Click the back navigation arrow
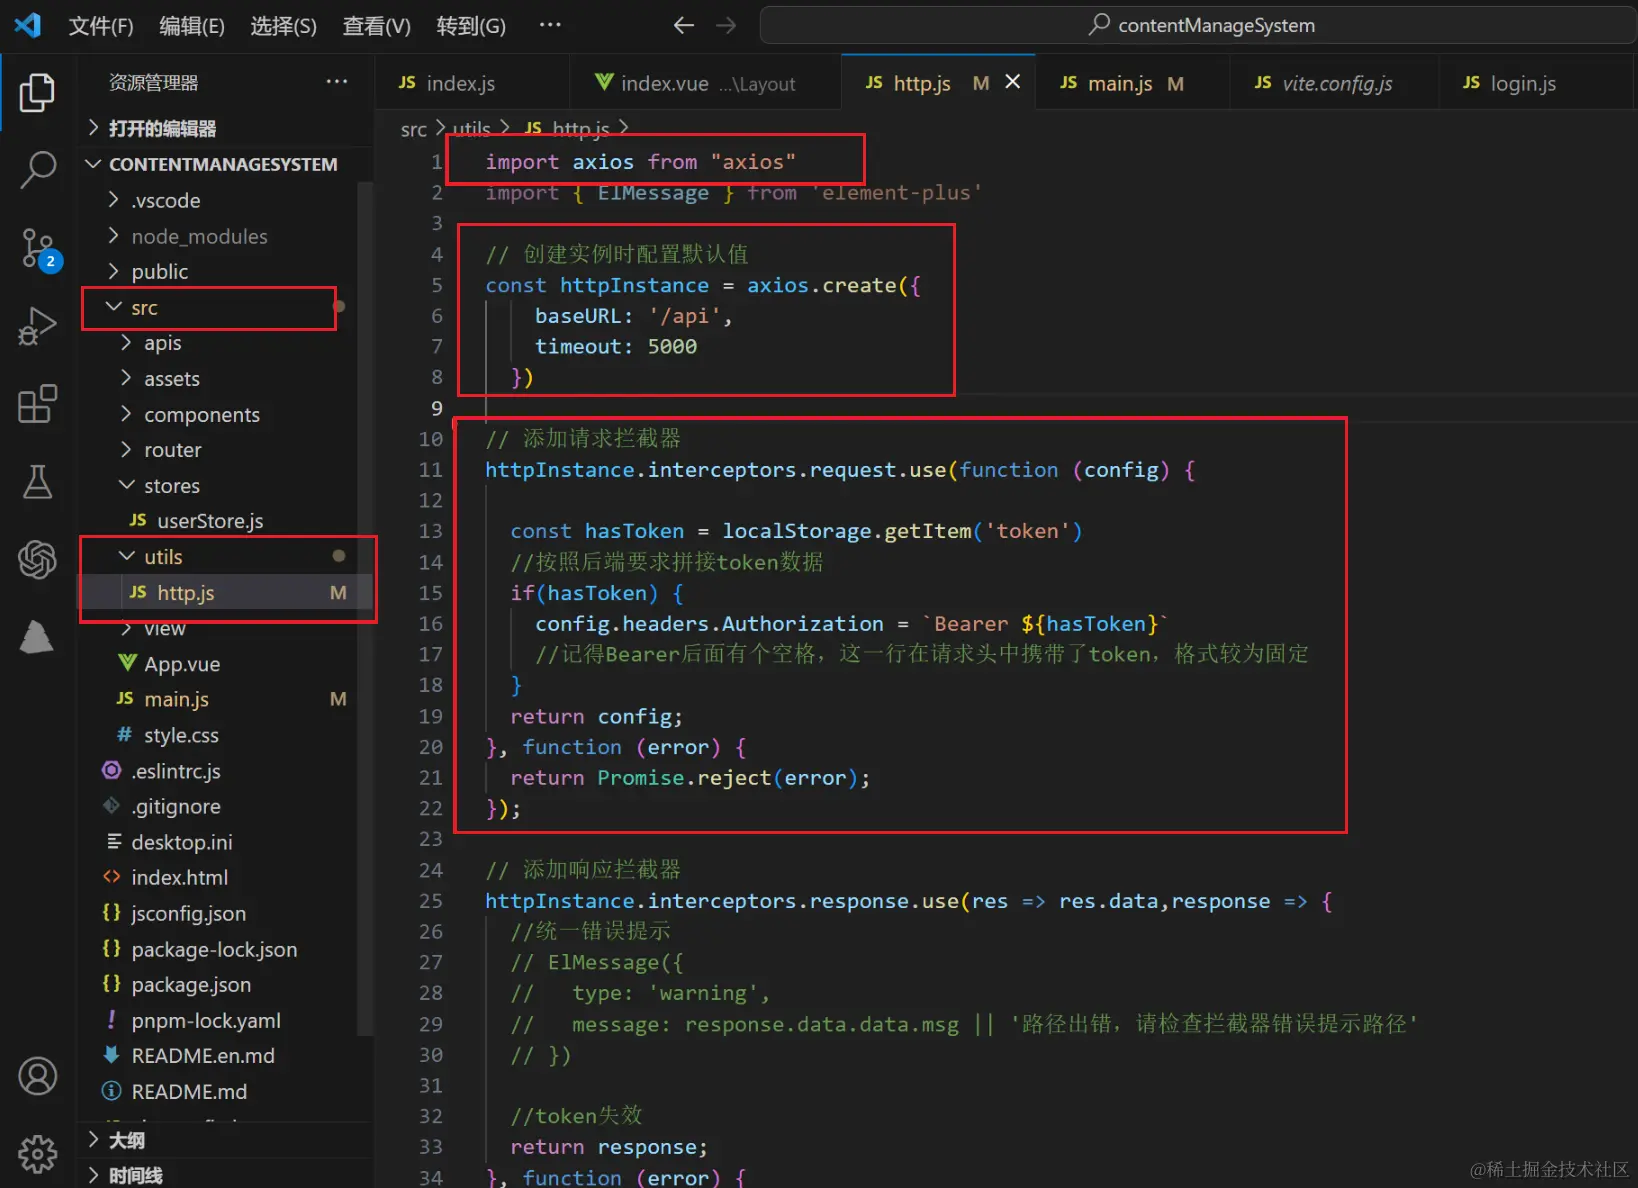The height and width of the screenshot is (1188, 1638). [683, 26]
